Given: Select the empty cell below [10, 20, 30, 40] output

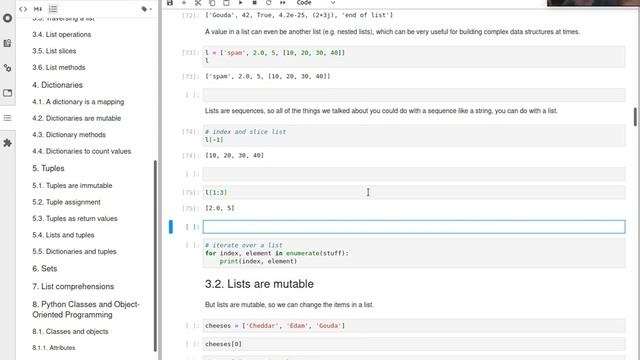Looking at the screenshot, I should pyautogui.click(x=414, y=174).
